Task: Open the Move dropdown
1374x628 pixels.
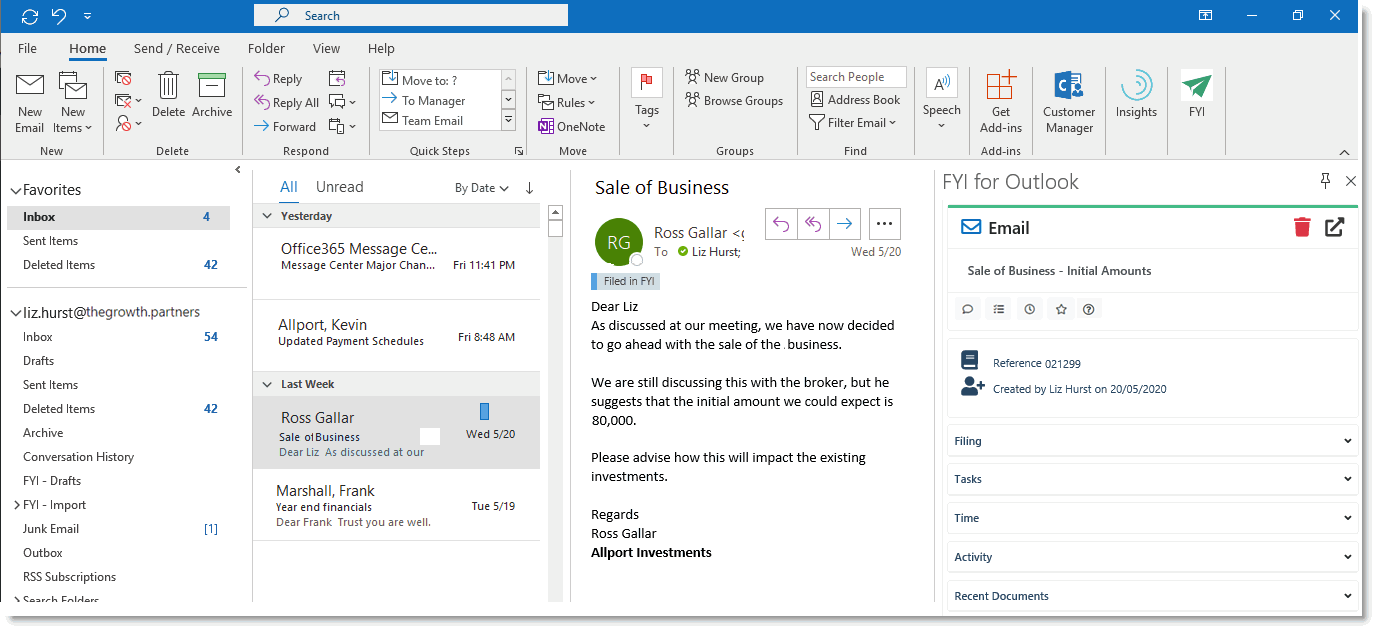Action: [567, 78]
